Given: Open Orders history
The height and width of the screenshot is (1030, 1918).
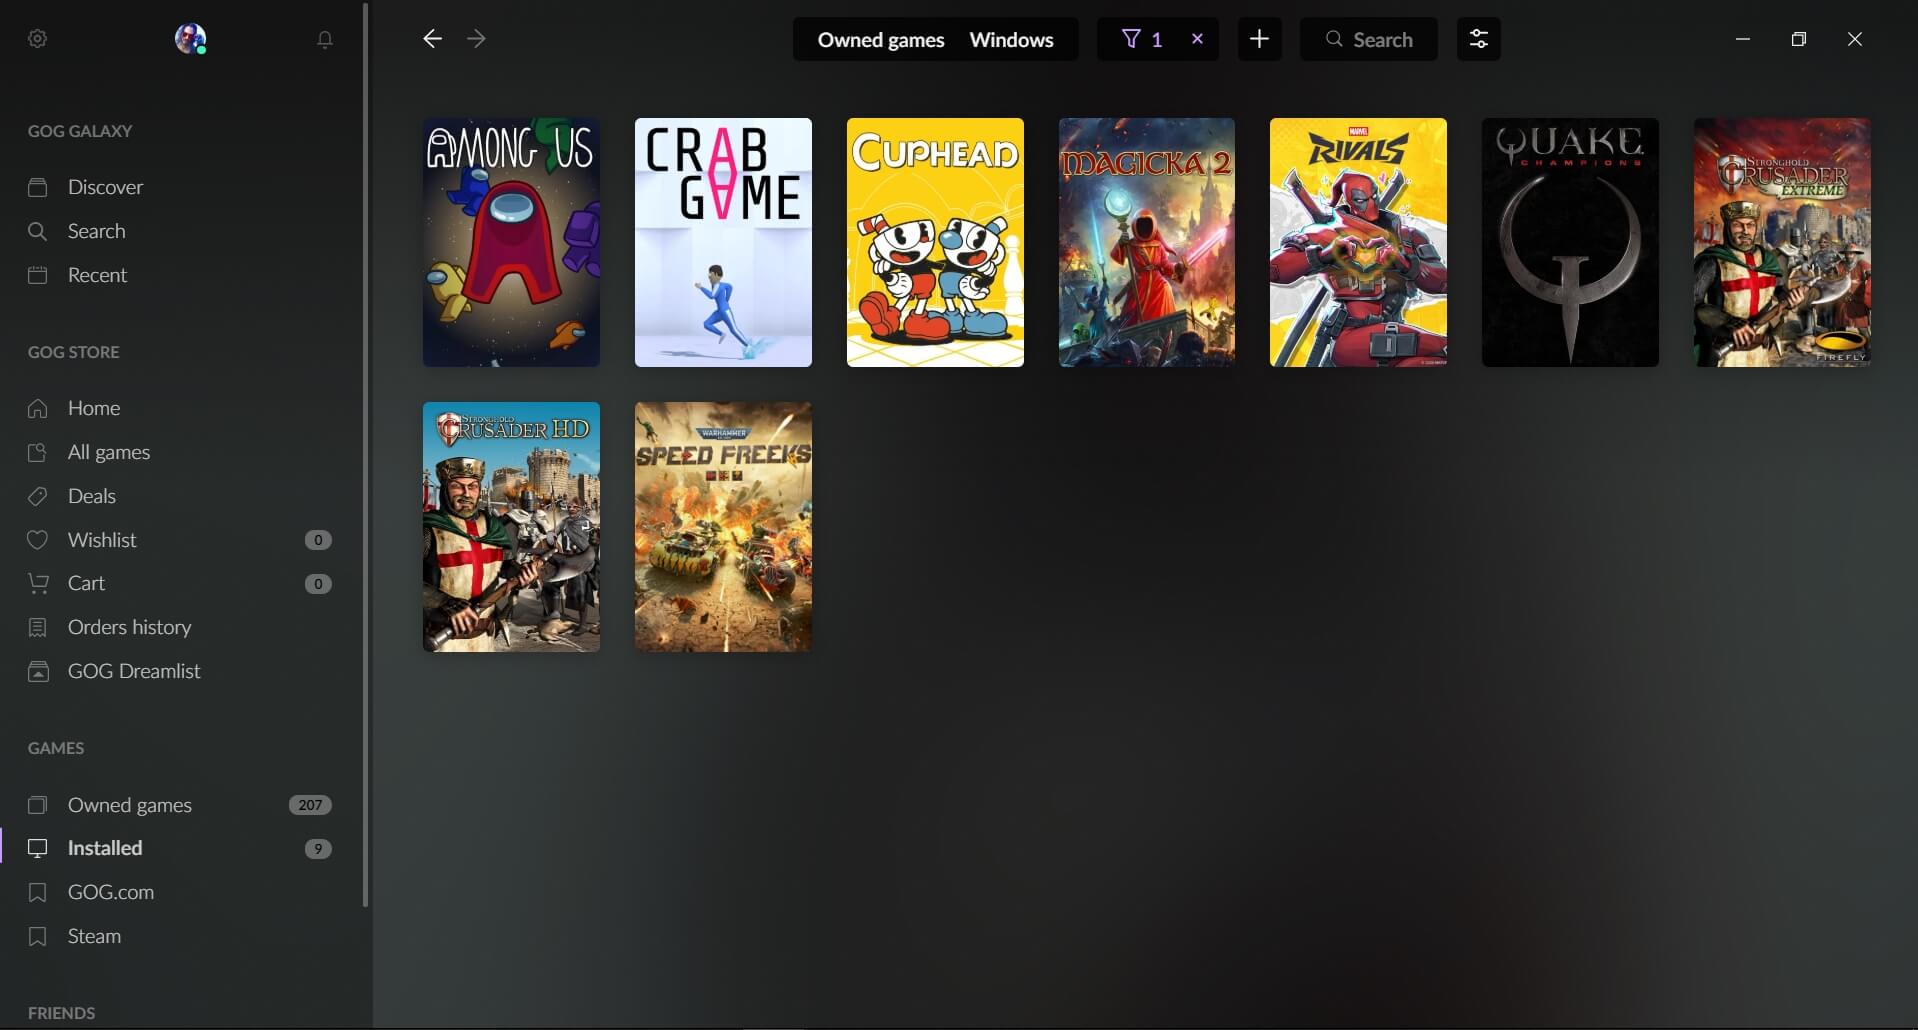Looking at the screenshot, I should 129,627.
